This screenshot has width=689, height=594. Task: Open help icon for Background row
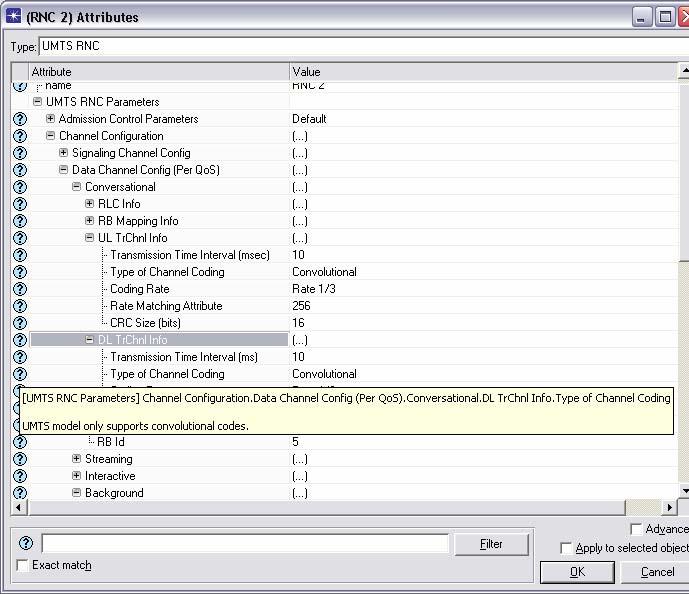tap(20, 493)
